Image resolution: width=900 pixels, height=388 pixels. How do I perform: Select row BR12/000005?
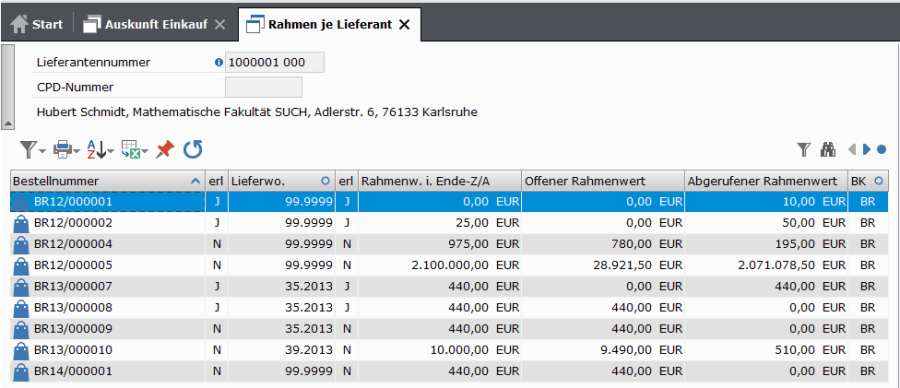(x=449, y=265)
